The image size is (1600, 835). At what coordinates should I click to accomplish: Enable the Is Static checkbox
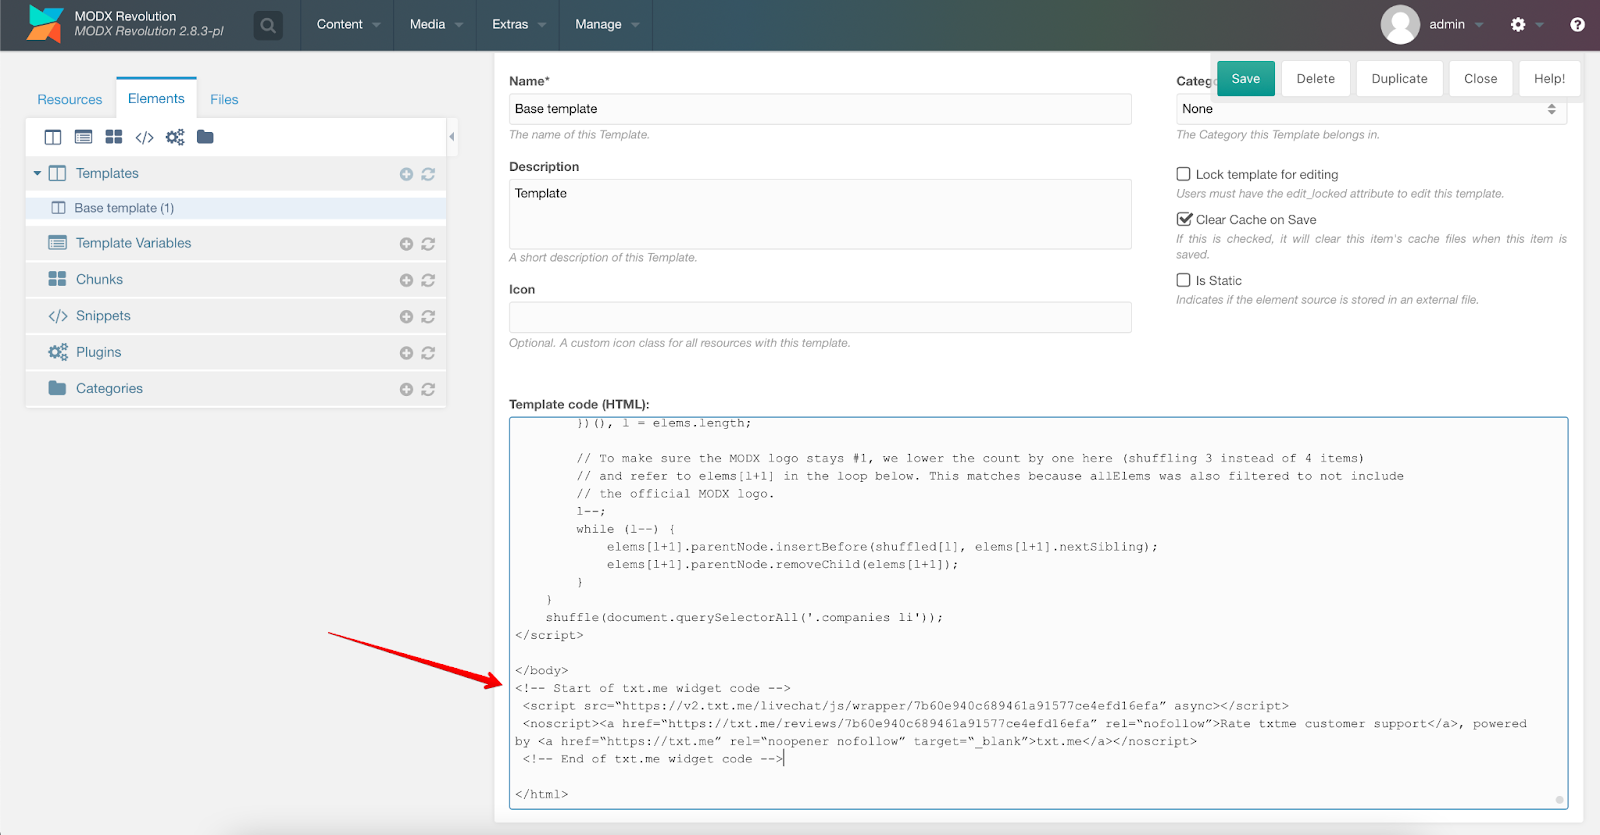coord(1184,280)
